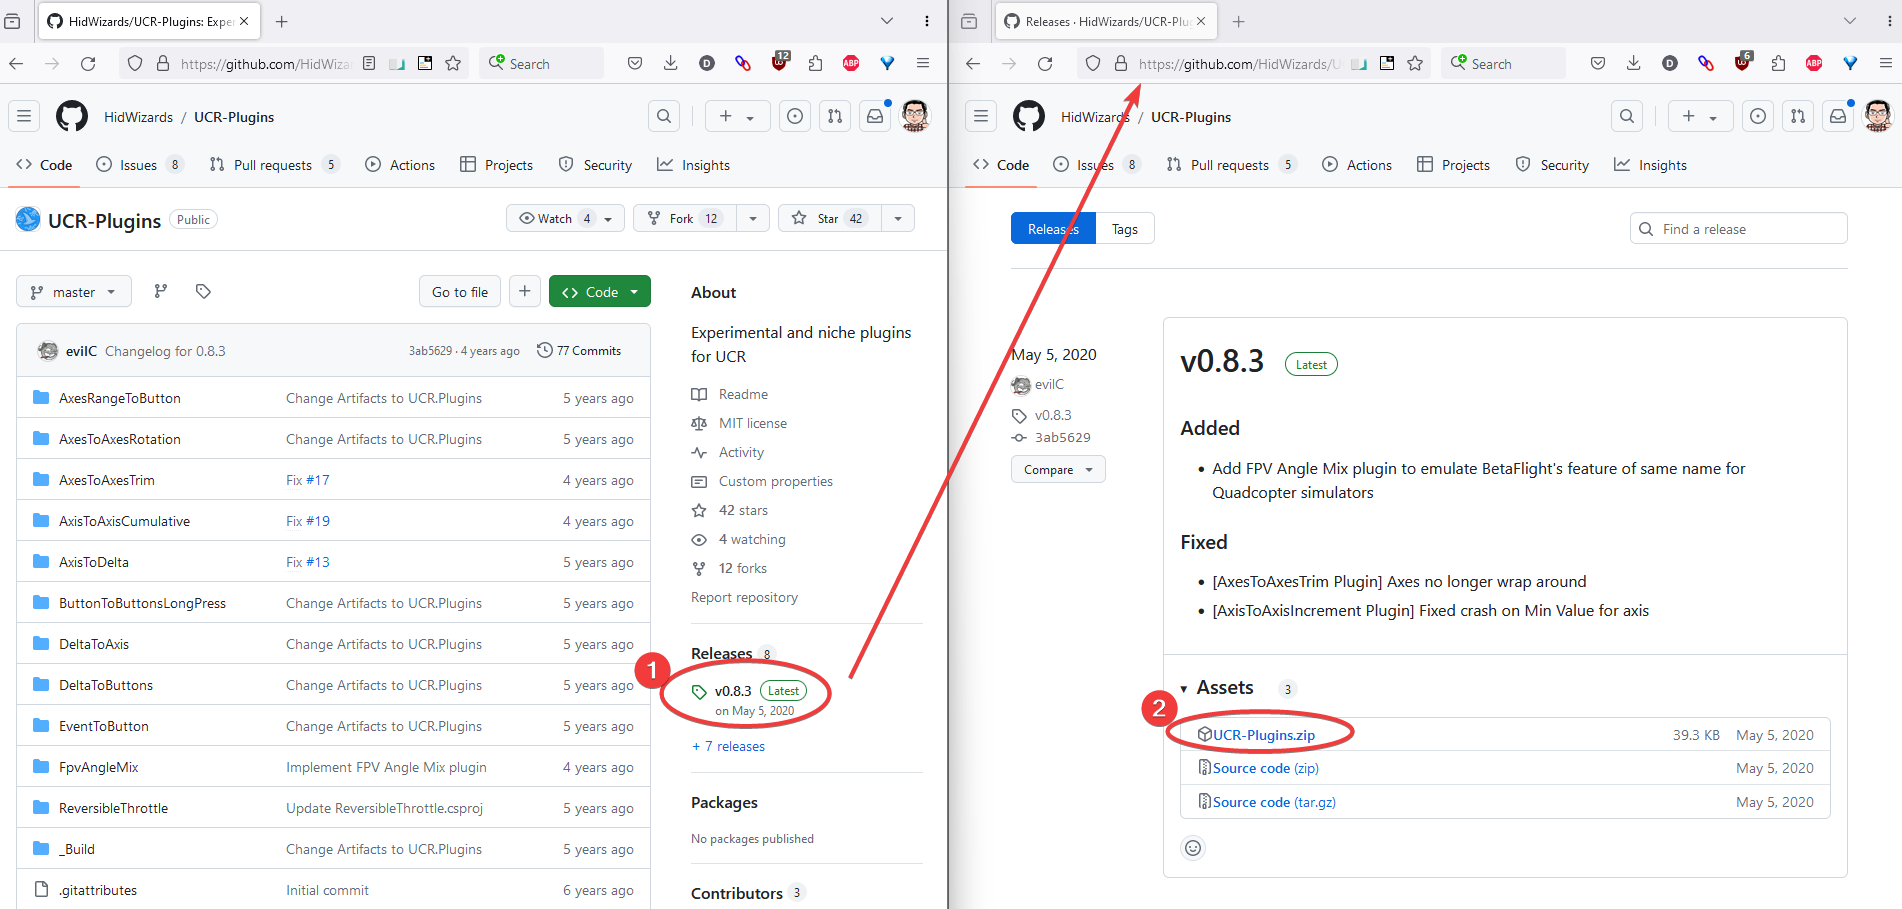This screenshot has width=1902, height=909.
Task: Open GitHub search icon in left window
Action: 664,117
